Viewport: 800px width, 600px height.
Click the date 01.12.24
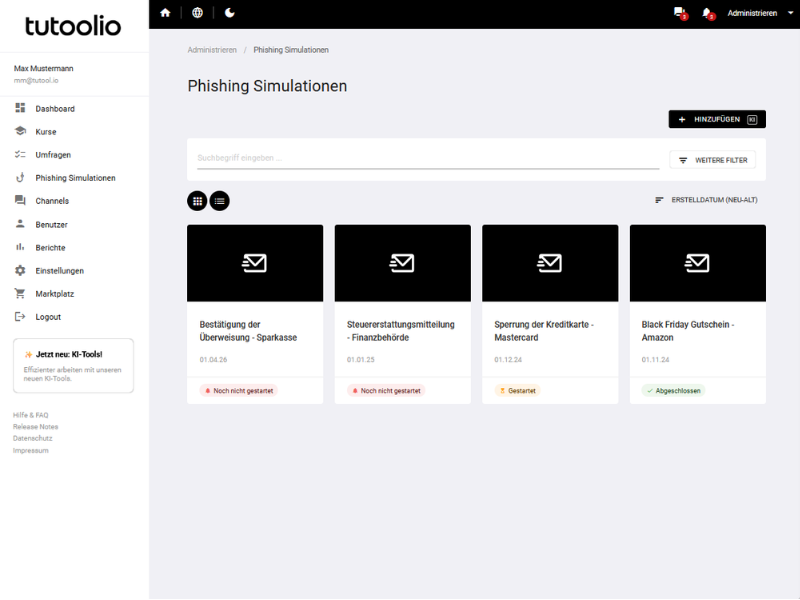[508, 360]
